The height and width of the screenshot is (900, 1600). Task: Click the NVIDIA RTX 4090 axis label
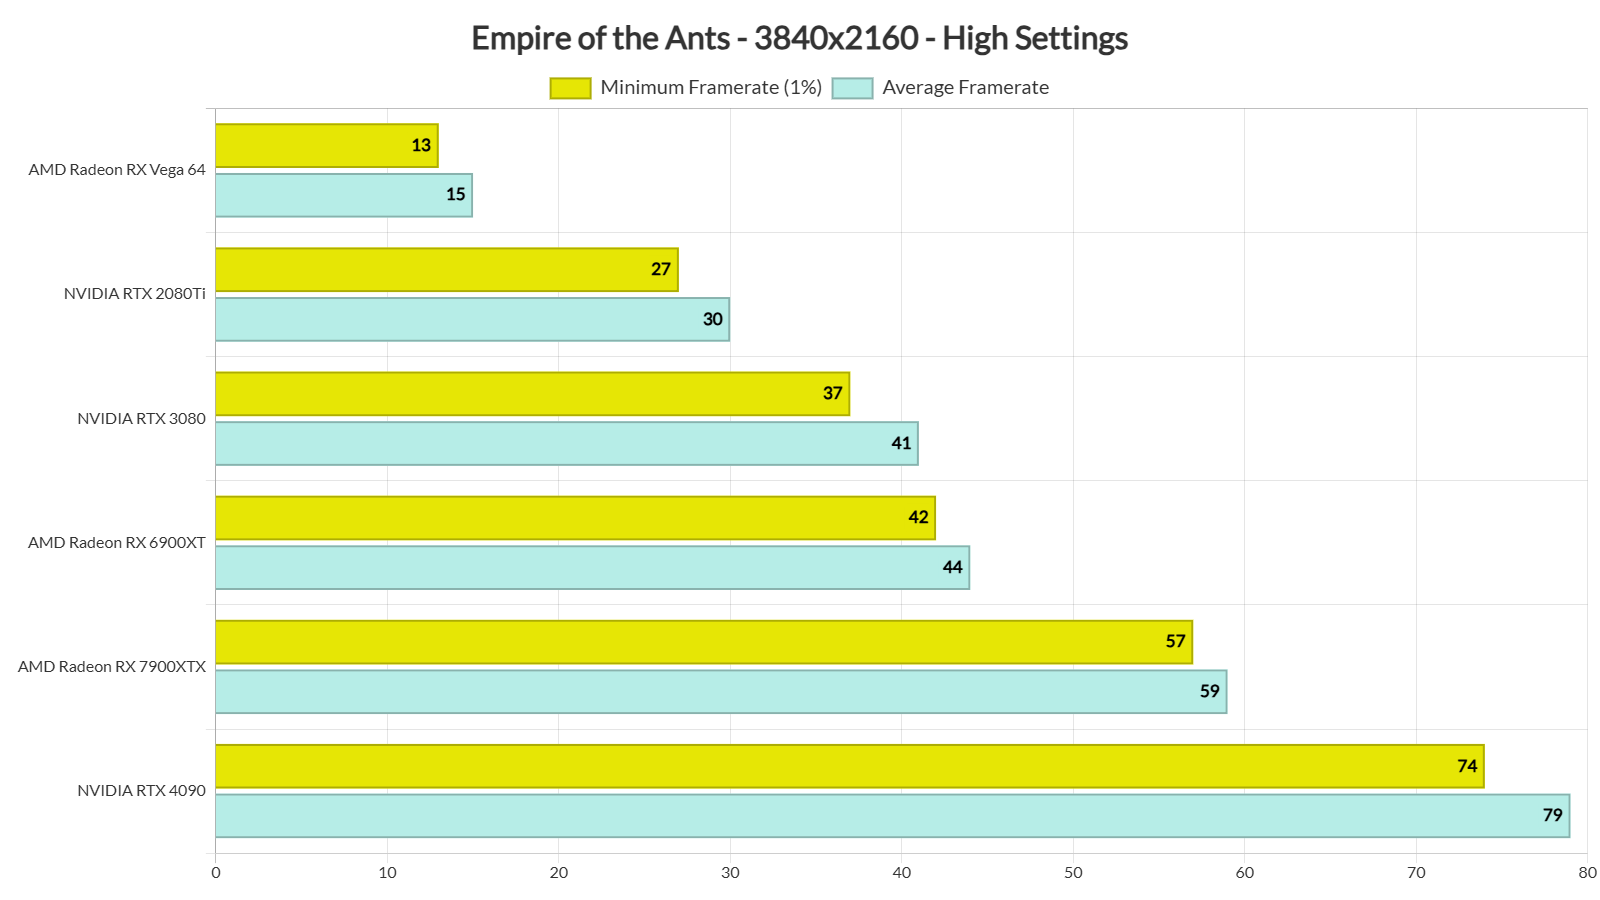pyautogui.click(x=141, y=791)
